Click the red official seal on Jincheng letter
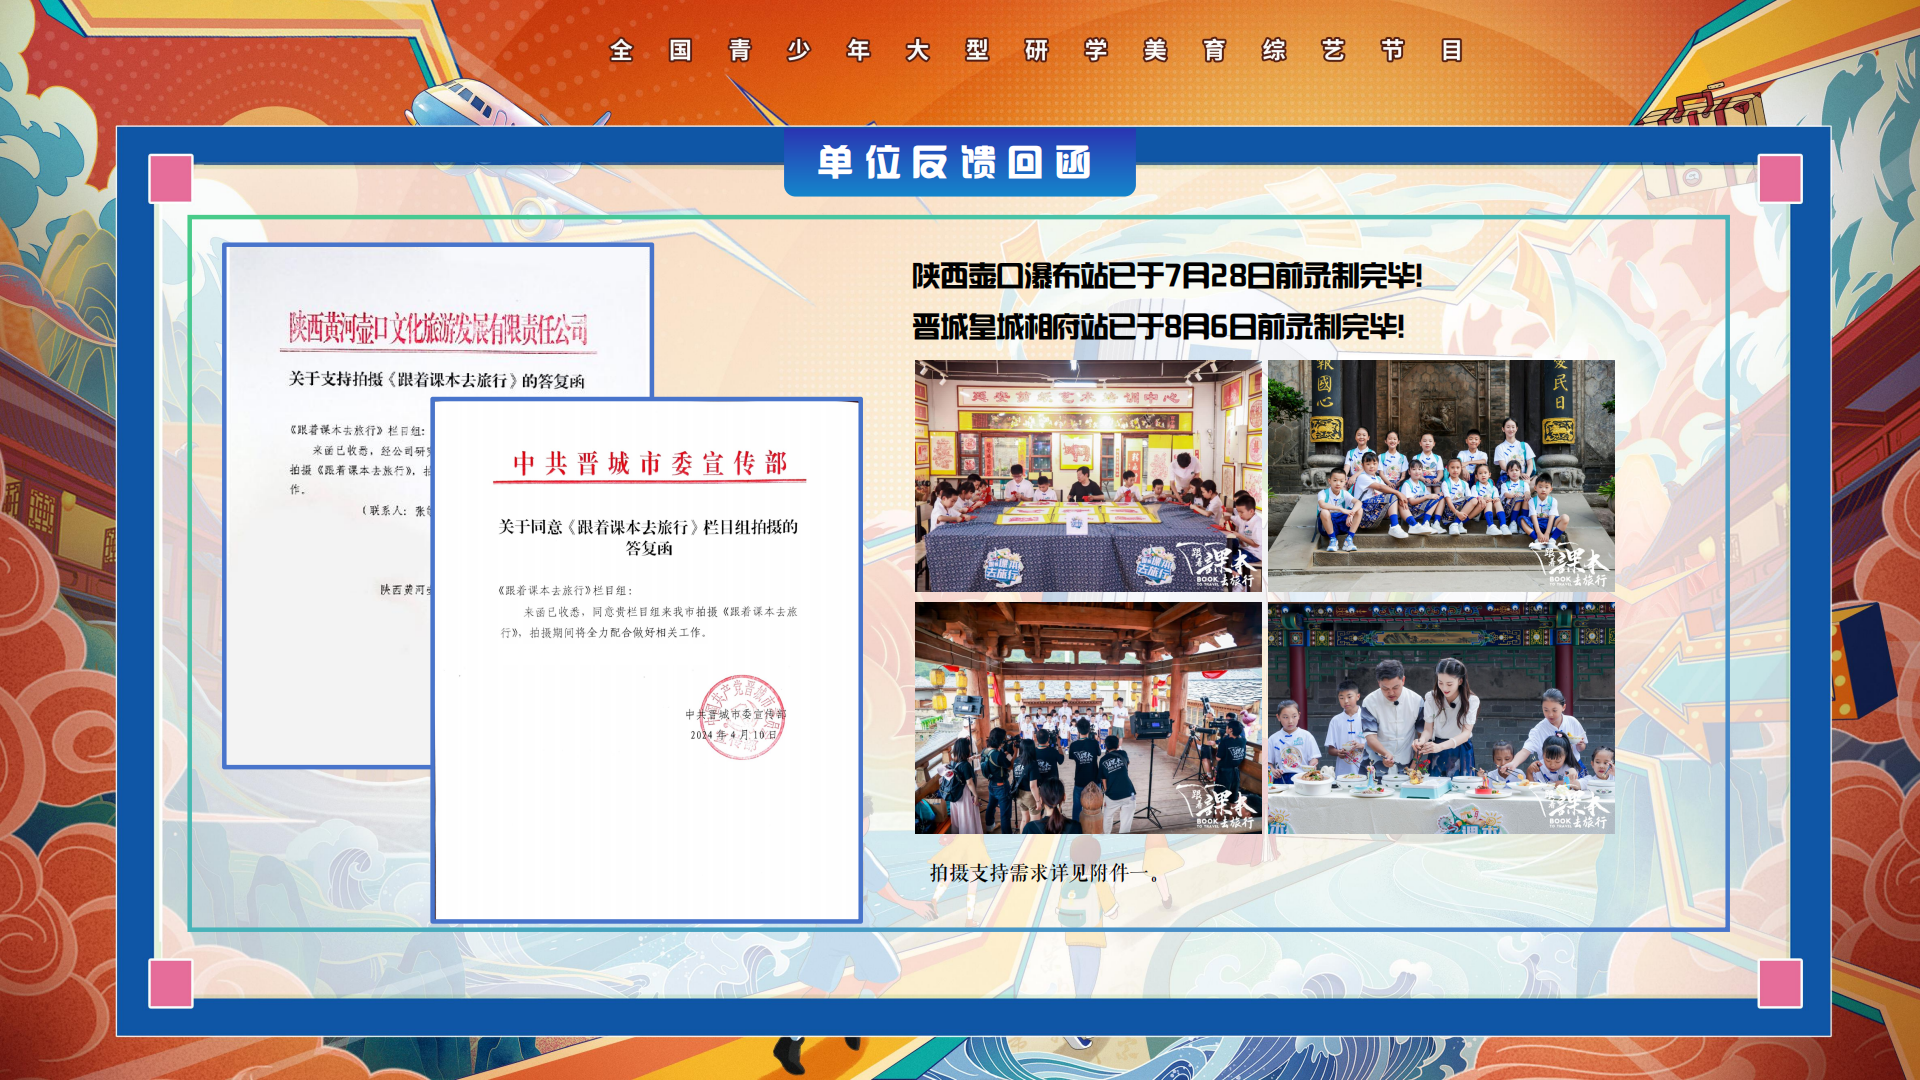 pos(741,717)
